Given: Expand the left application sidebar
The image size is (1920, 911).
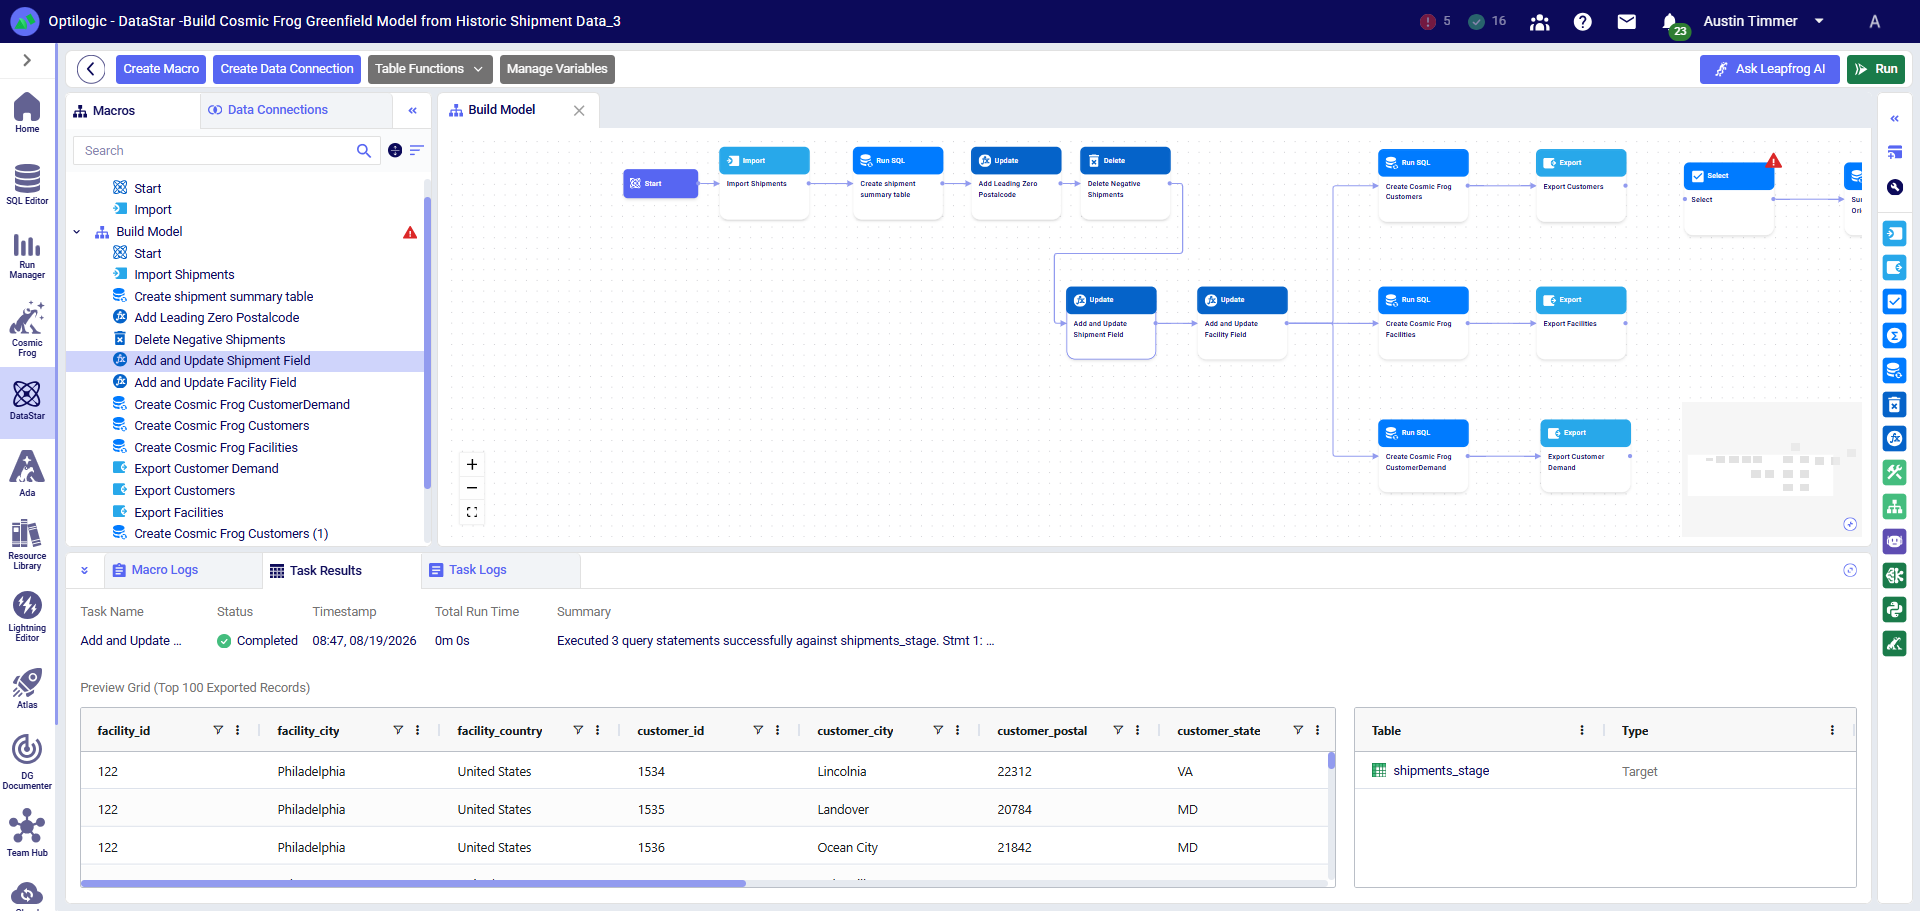Looking at the screenshot, I should (x=27, y=60).
